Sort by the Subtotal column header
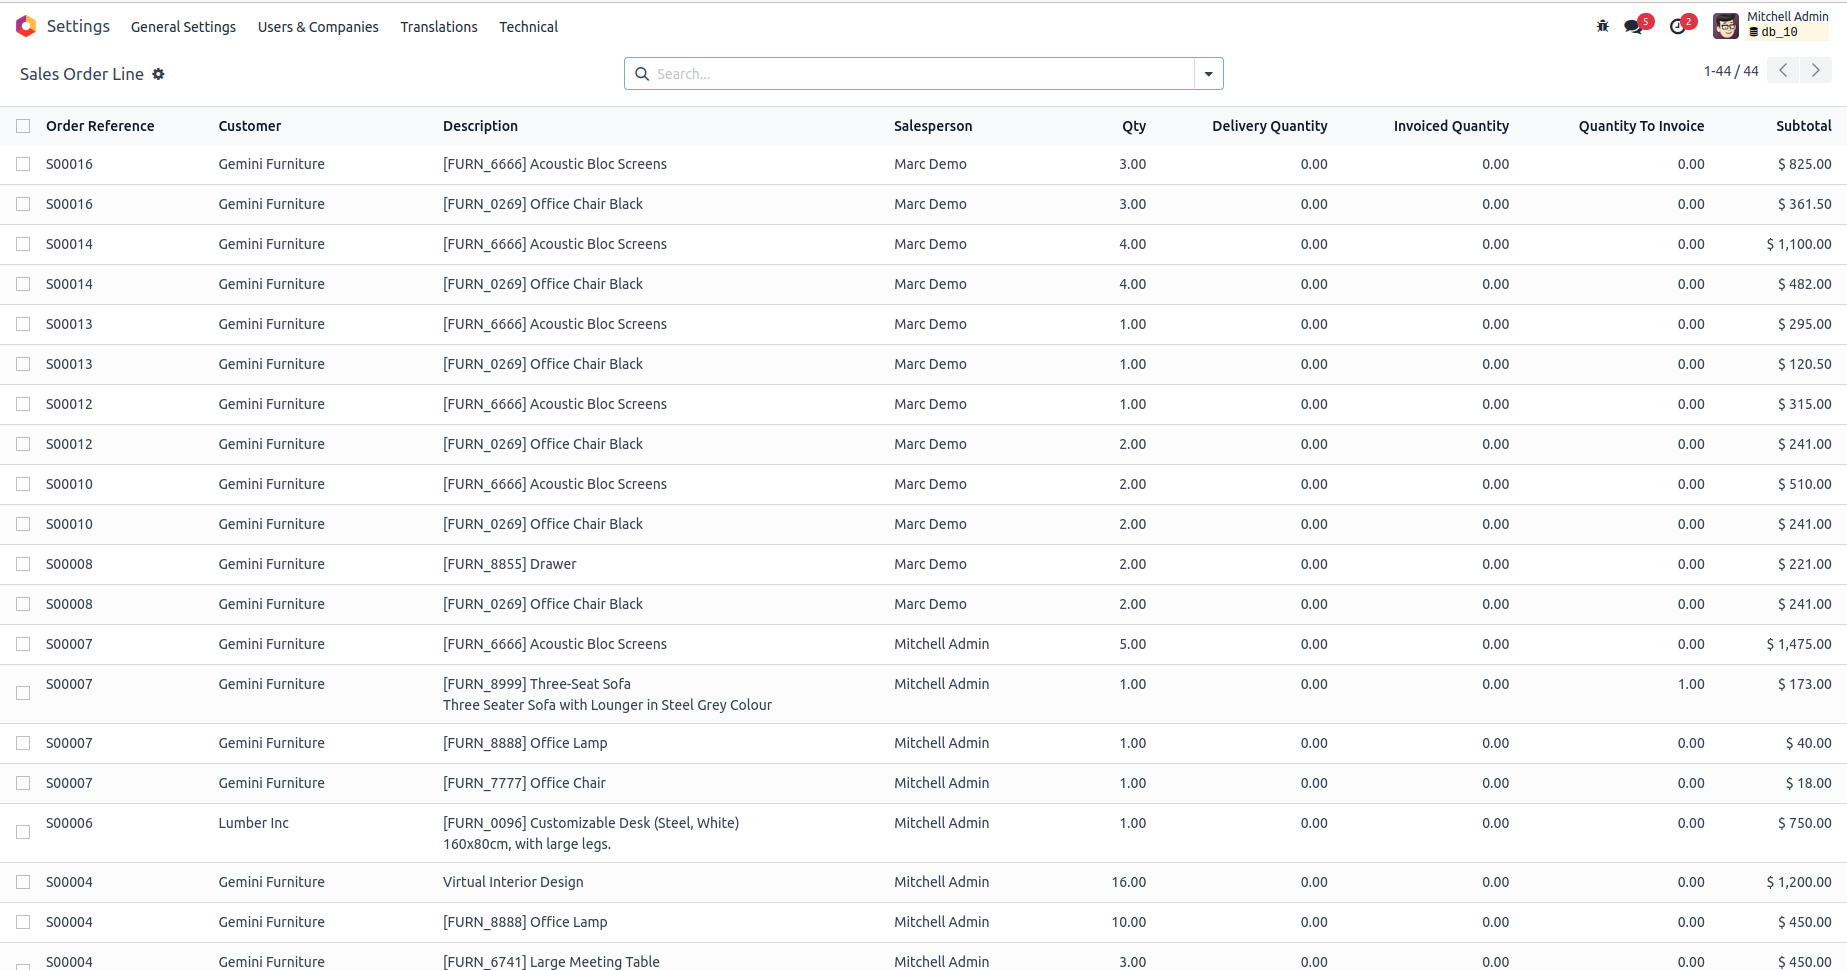Screen dimensions: 1847x970 [1803, 126]
